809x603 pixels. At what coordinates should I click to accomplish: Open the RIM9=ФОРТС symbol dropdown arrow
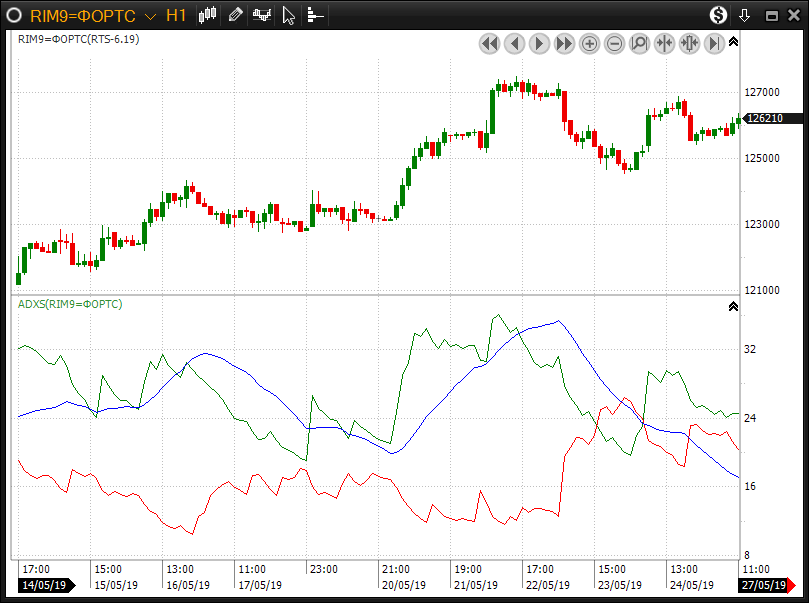pyautogui.click(x=149, y=16)
